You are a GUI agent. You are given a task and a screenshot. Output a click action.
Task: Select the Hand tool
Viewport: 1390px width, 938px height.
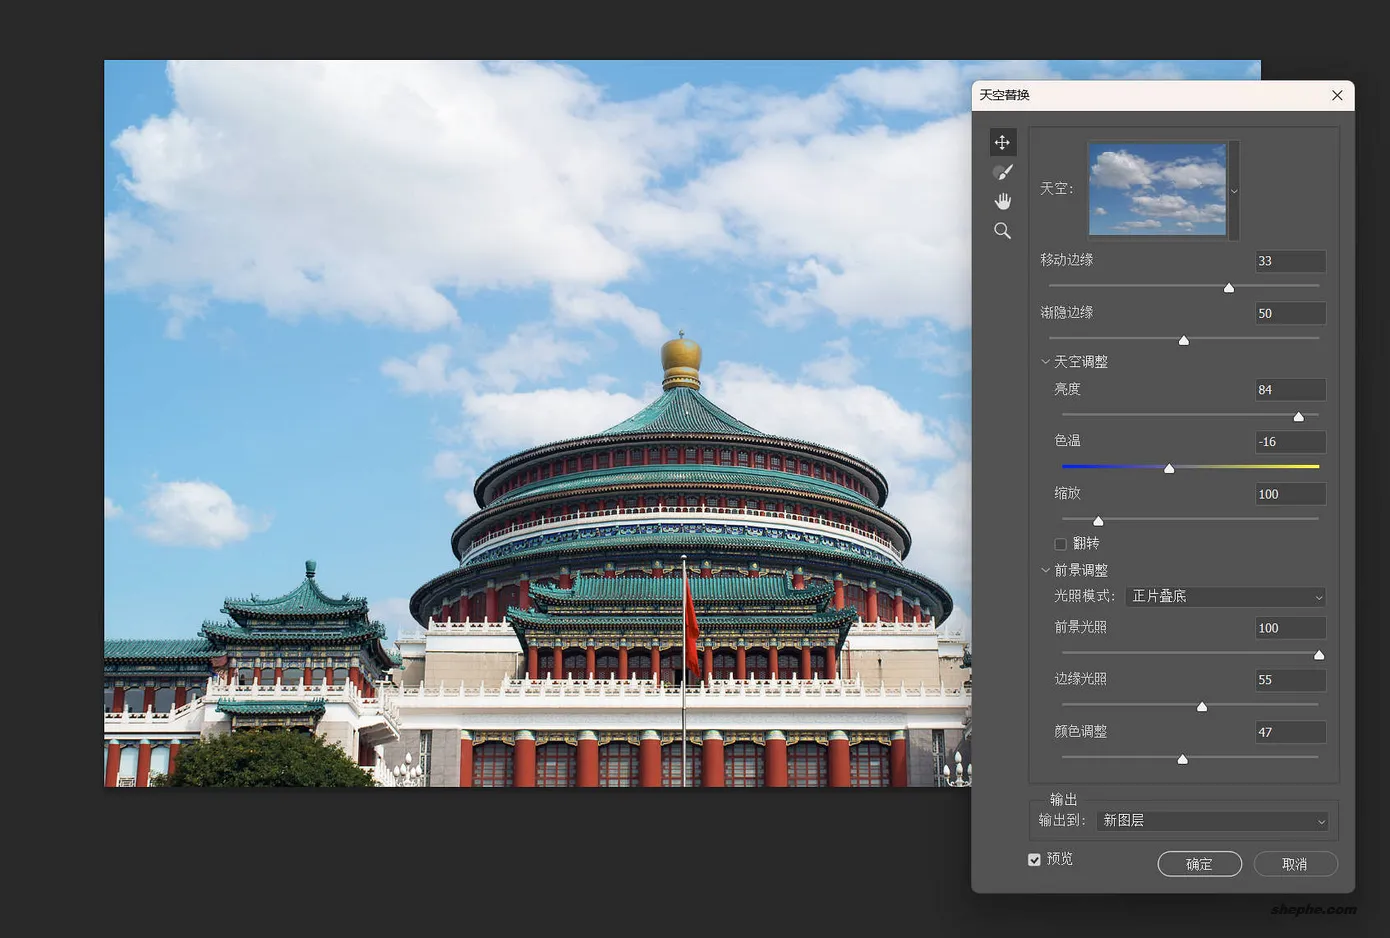tap(1002, 201)
